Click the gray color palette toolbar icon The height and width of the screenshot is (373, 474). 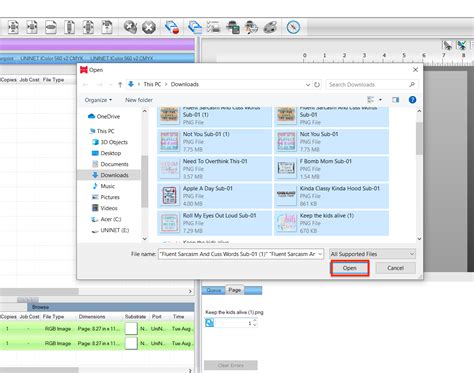[x=270, y=27]
